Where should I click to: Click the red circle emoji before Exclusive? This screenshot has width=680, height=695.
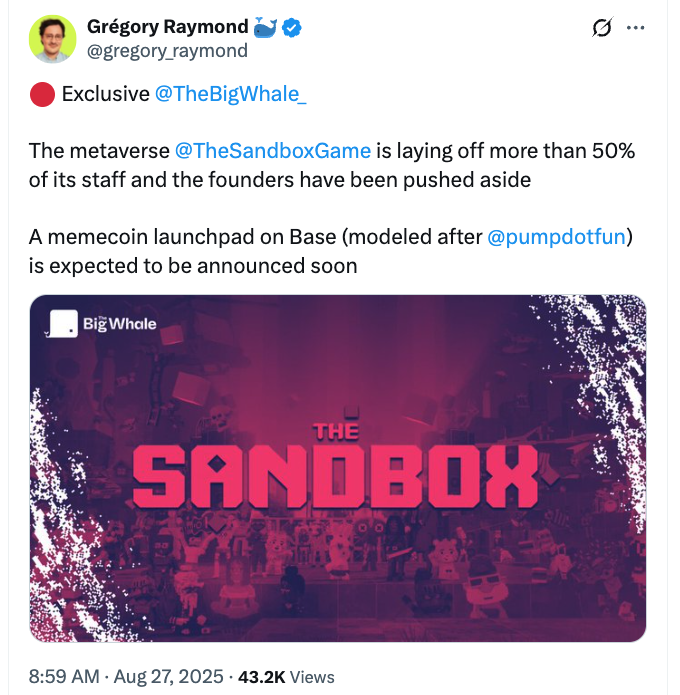coord(41,94)
